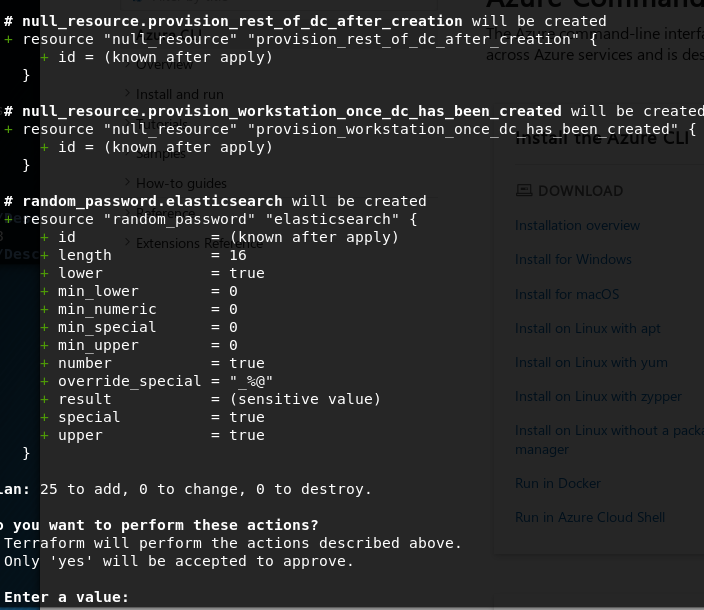Go to Install for macOS
Image resolution: width=704 pixels, height=610 pixels.
pos(567,294)
